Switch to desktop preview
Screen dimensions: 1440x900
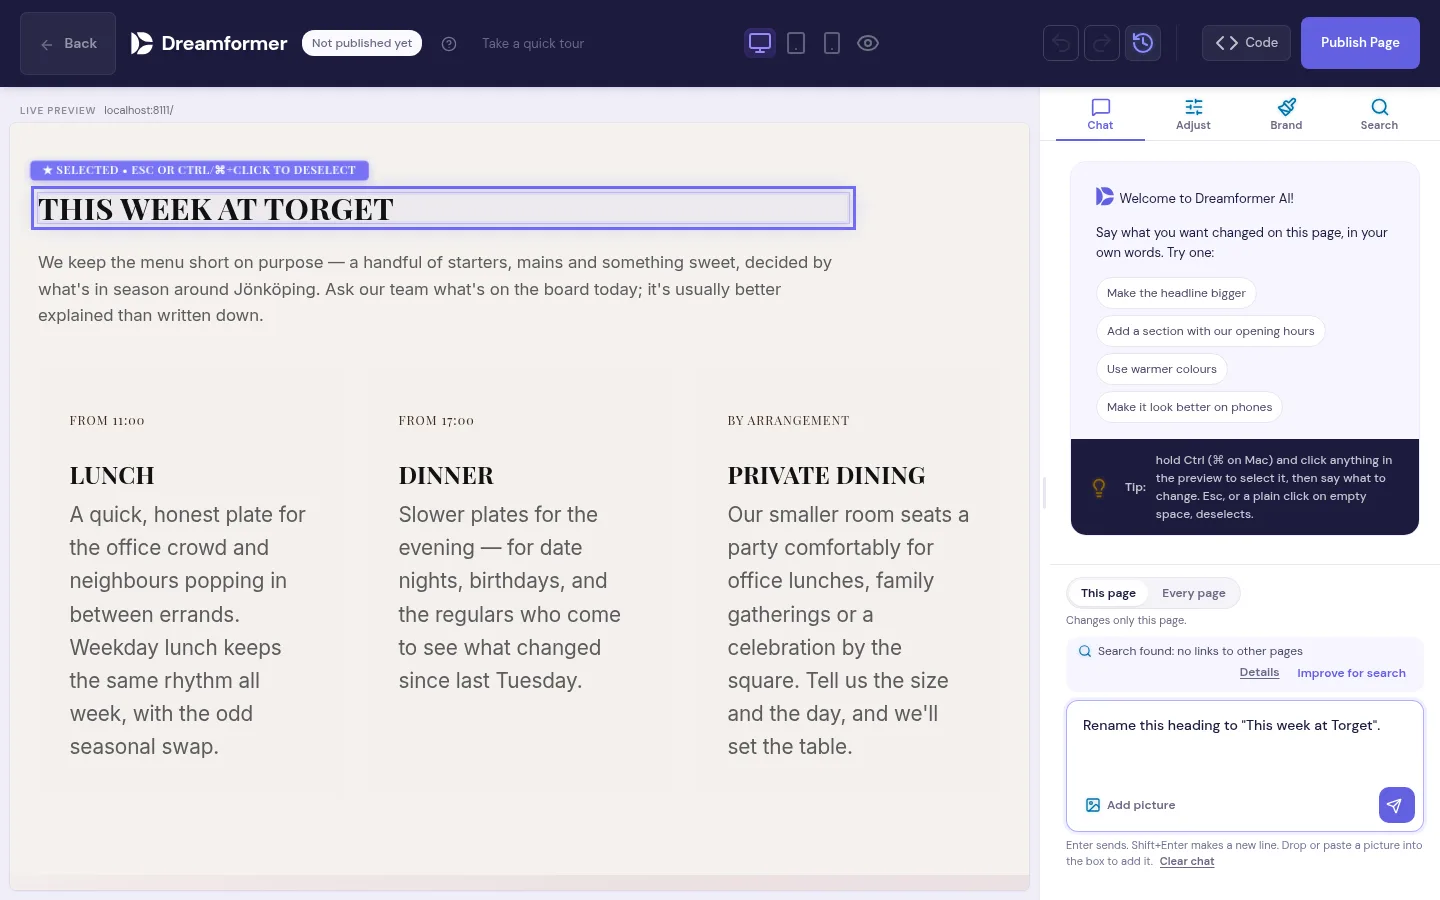click(760, 43)
